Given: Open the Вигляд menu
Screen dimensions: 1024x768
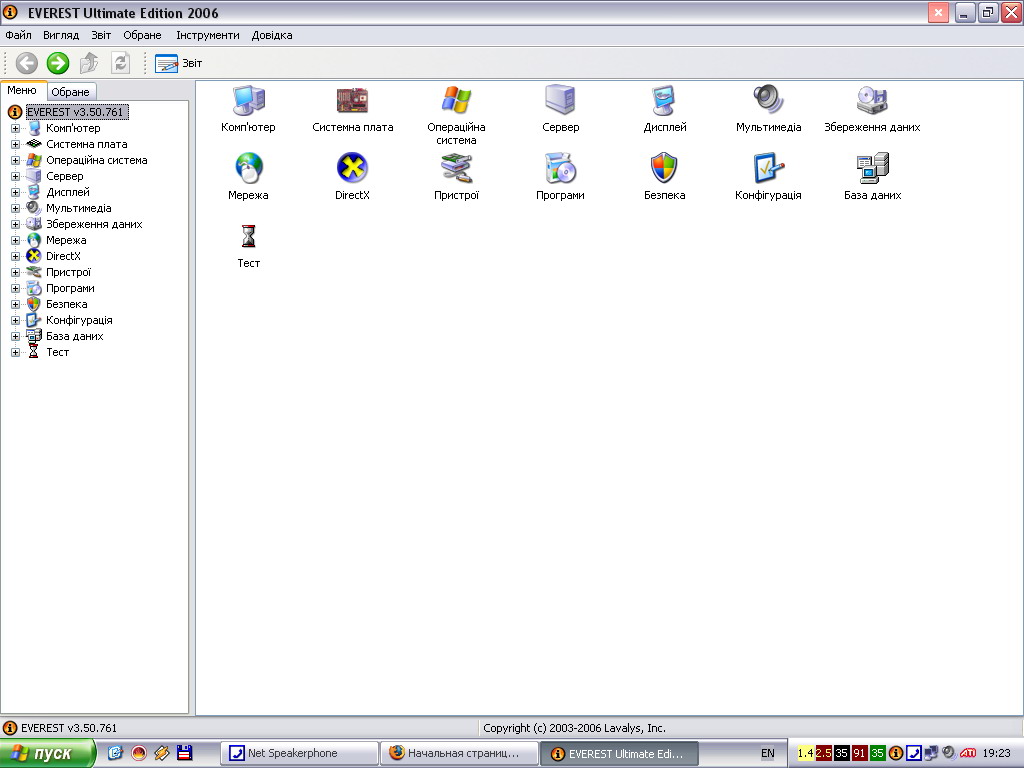Looking at the screenshot, I should tap(61, 35).
